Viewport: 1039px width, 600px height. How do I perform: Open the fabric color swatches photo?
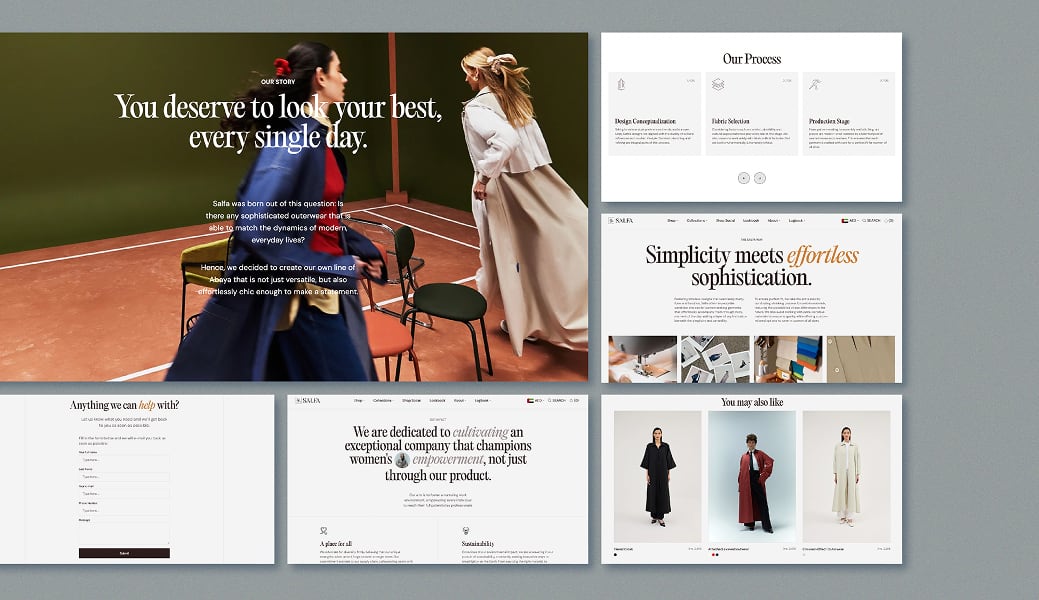point(788,359)
